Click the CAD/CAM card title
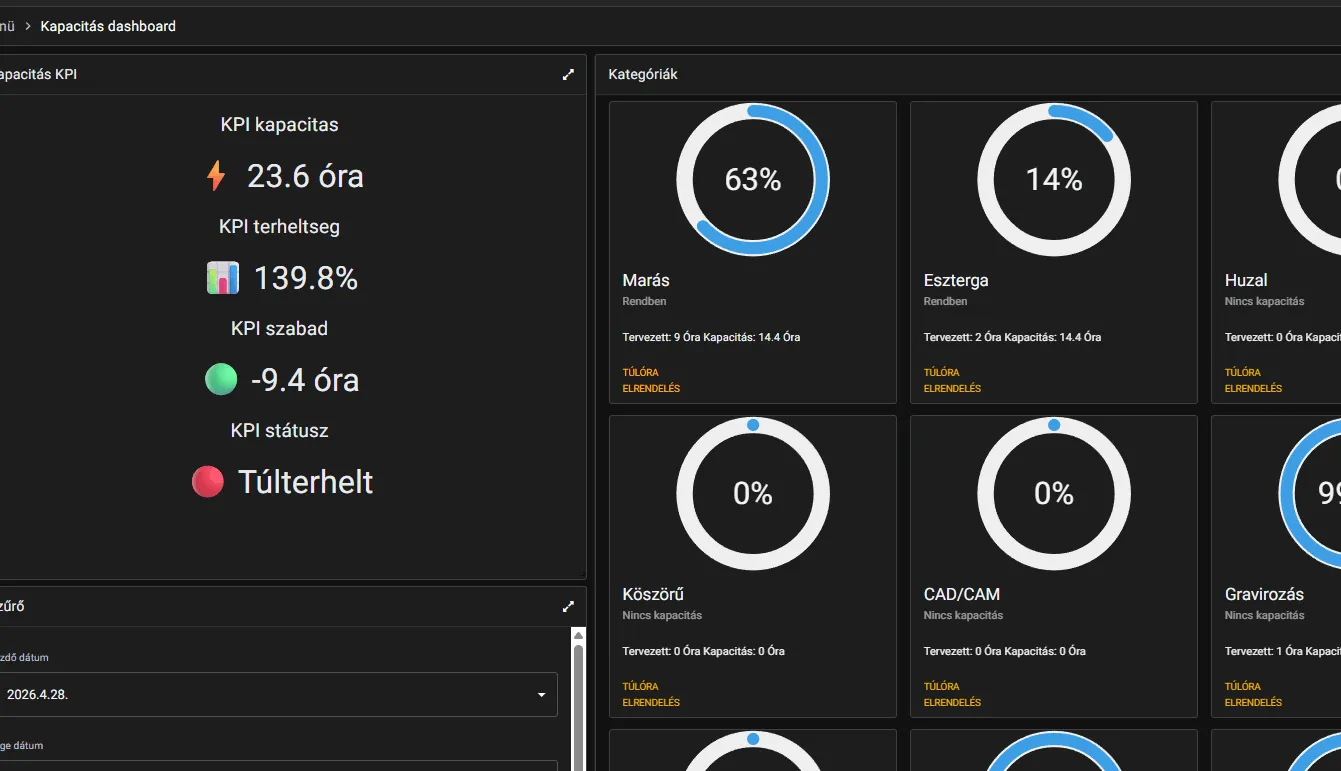The height and width of the screenshot is (771, 1341). coord(962,594)
